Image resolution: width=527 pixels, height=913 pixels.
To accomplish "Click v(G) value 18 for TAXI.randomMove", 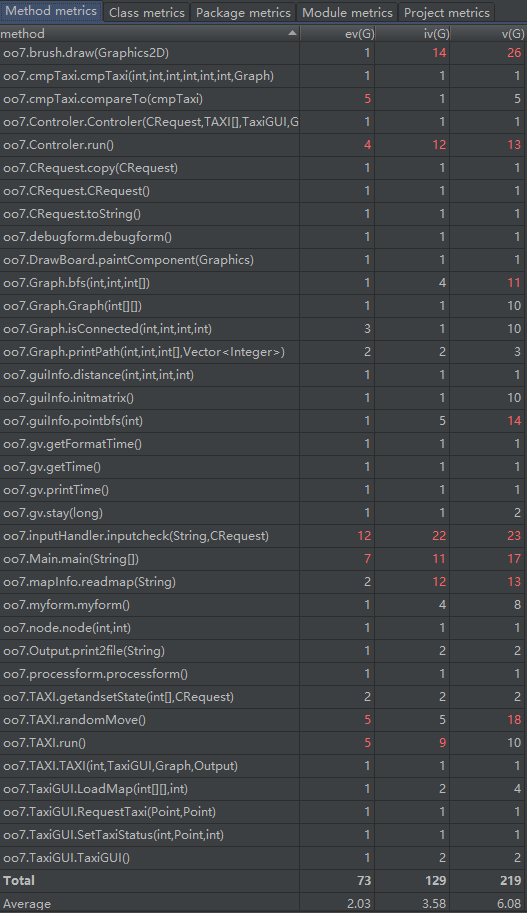I will [x=514, y=720].
